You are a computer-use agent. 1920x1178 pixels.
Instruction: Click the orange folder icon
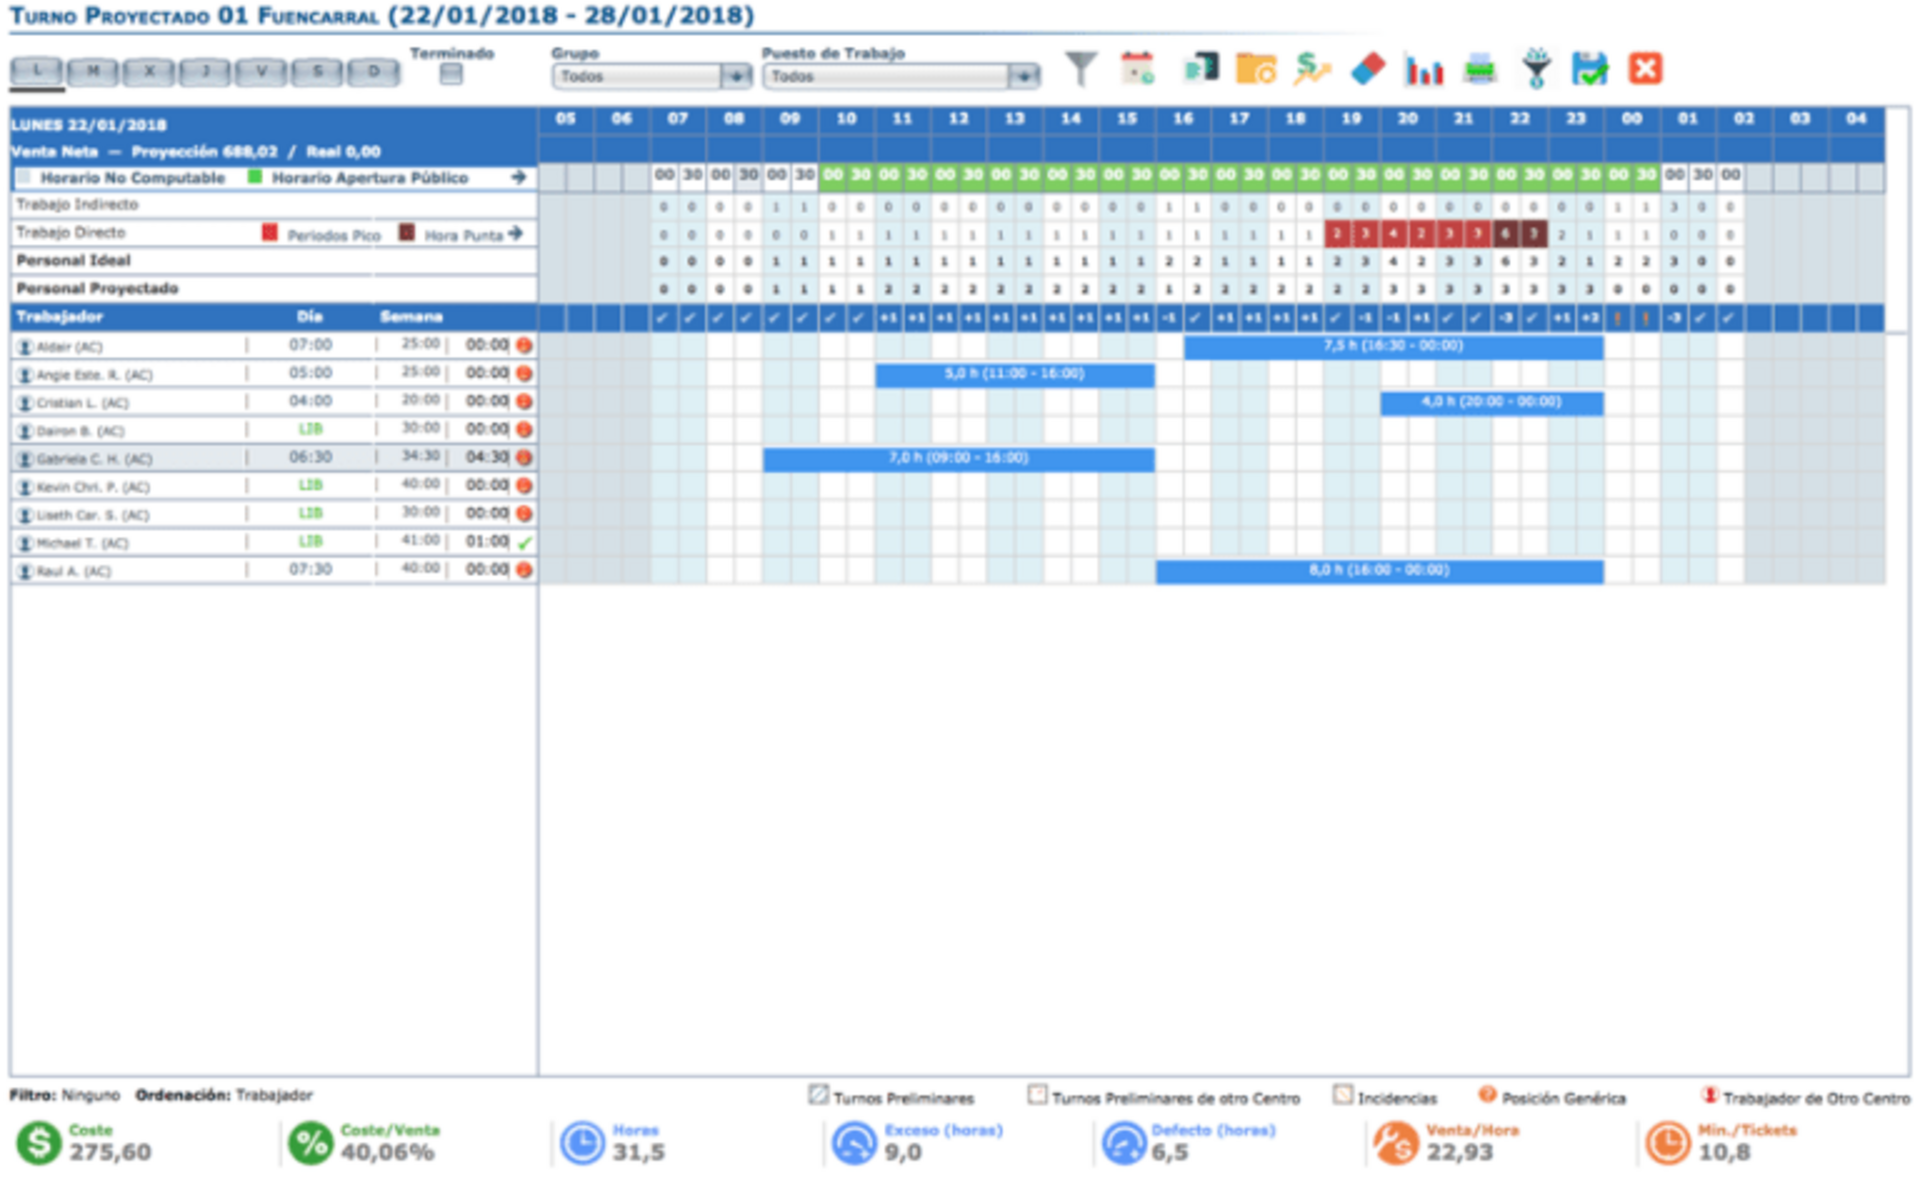(1255, 70)
